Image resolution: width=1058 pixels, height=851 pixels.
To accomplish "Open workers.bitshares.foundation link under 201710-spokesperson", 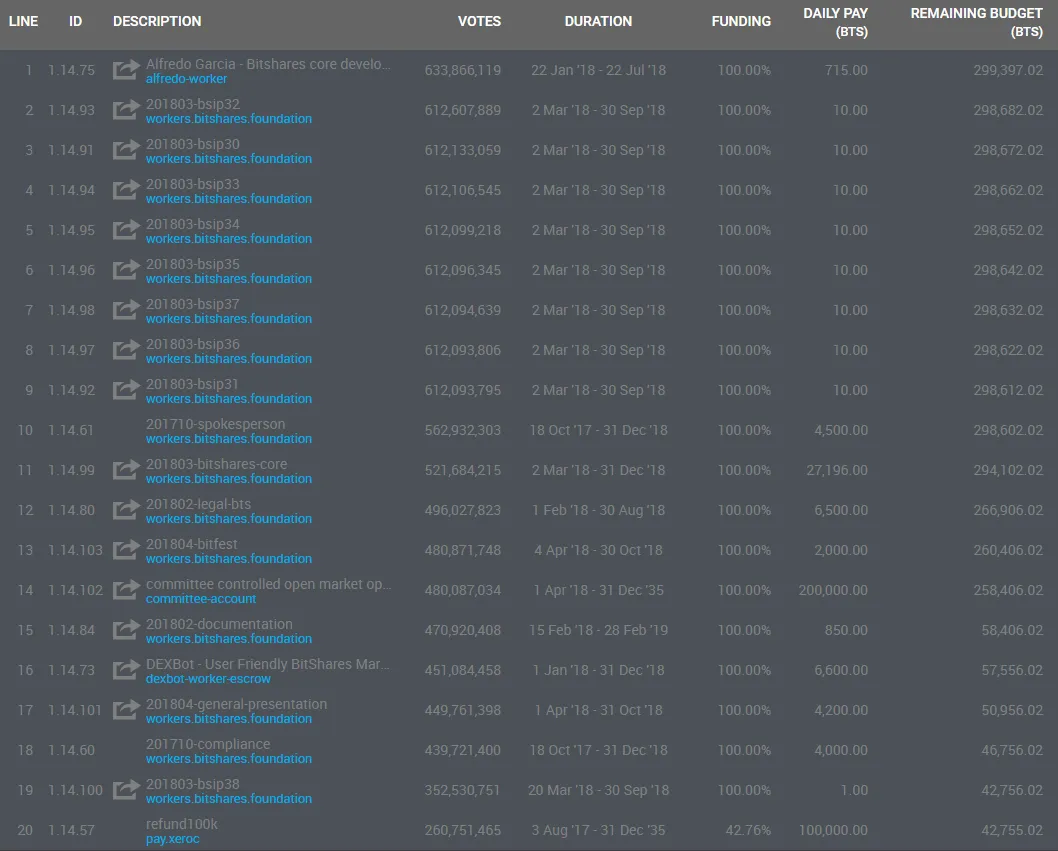I will click(229, 439).
